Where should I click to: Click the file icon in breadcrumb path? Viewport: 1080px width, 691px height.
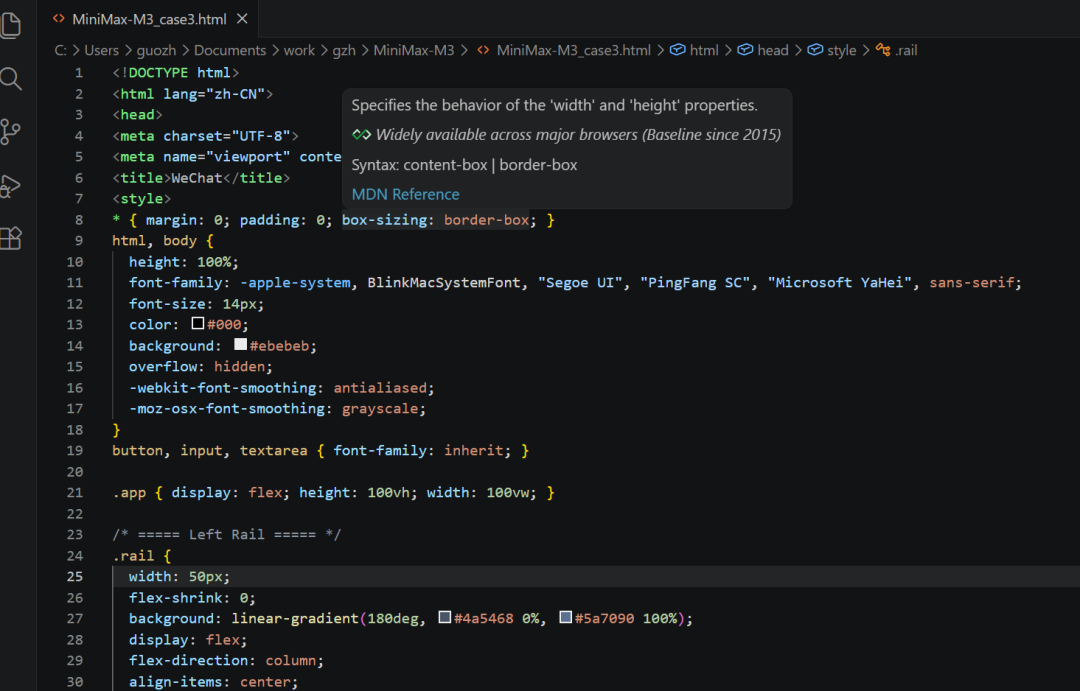484,50
